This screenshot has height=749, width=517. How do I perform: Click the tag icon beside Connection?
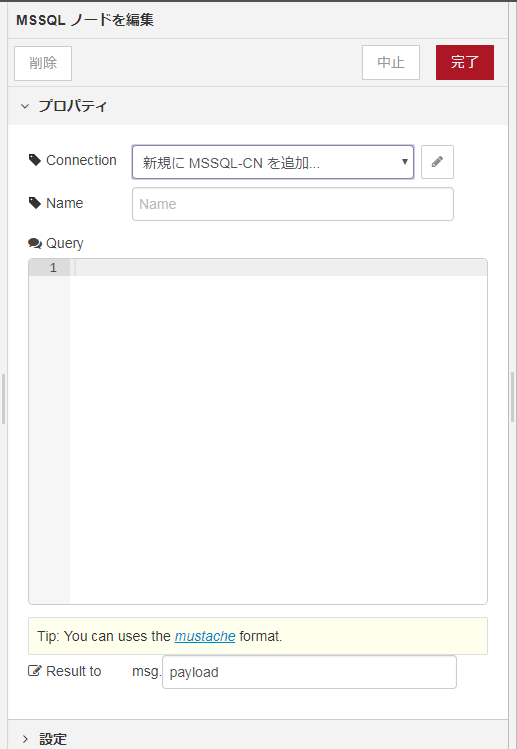point(35,160)
